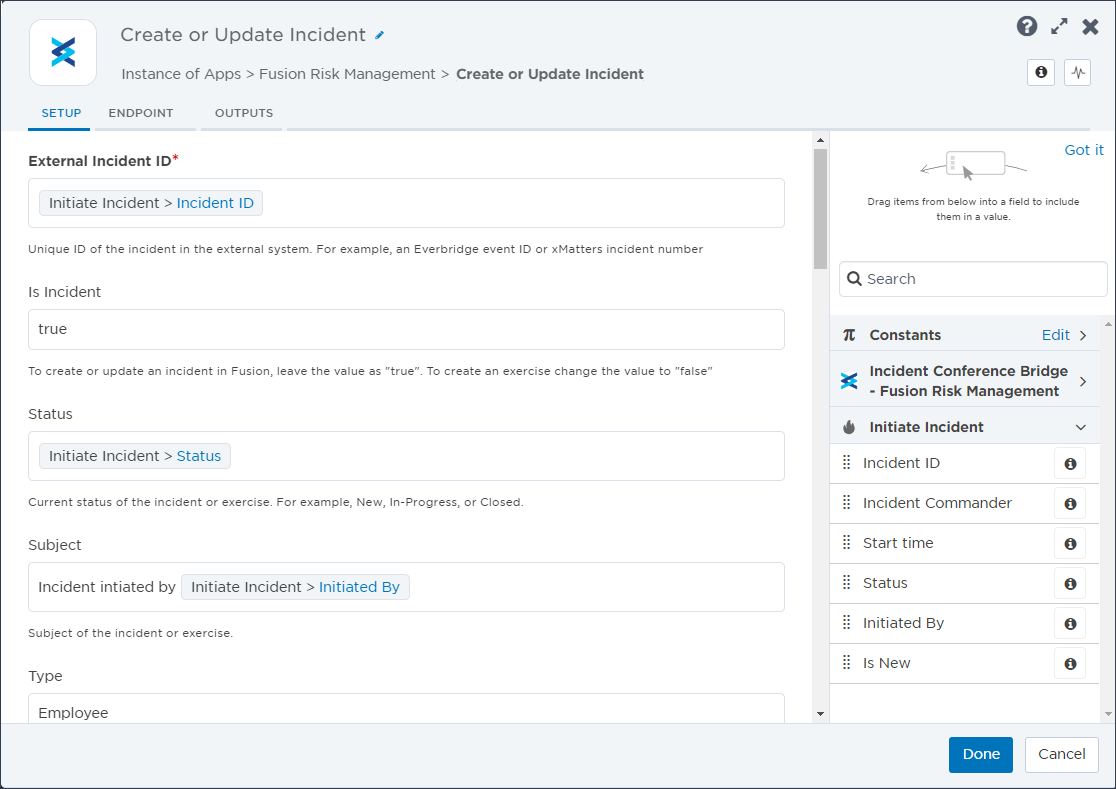Show info for Is New property
The width and height of the screenshot is (1116, 789).
coord(1070,663)
